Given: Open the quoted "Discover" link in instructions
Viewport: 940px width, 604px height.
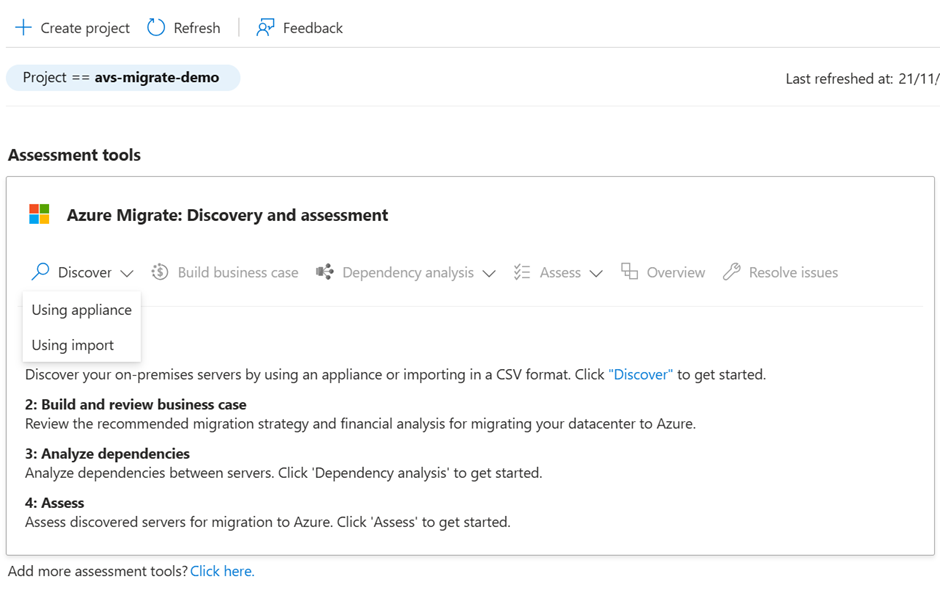Looking at the screenshot, I should [x=640, y=375].
